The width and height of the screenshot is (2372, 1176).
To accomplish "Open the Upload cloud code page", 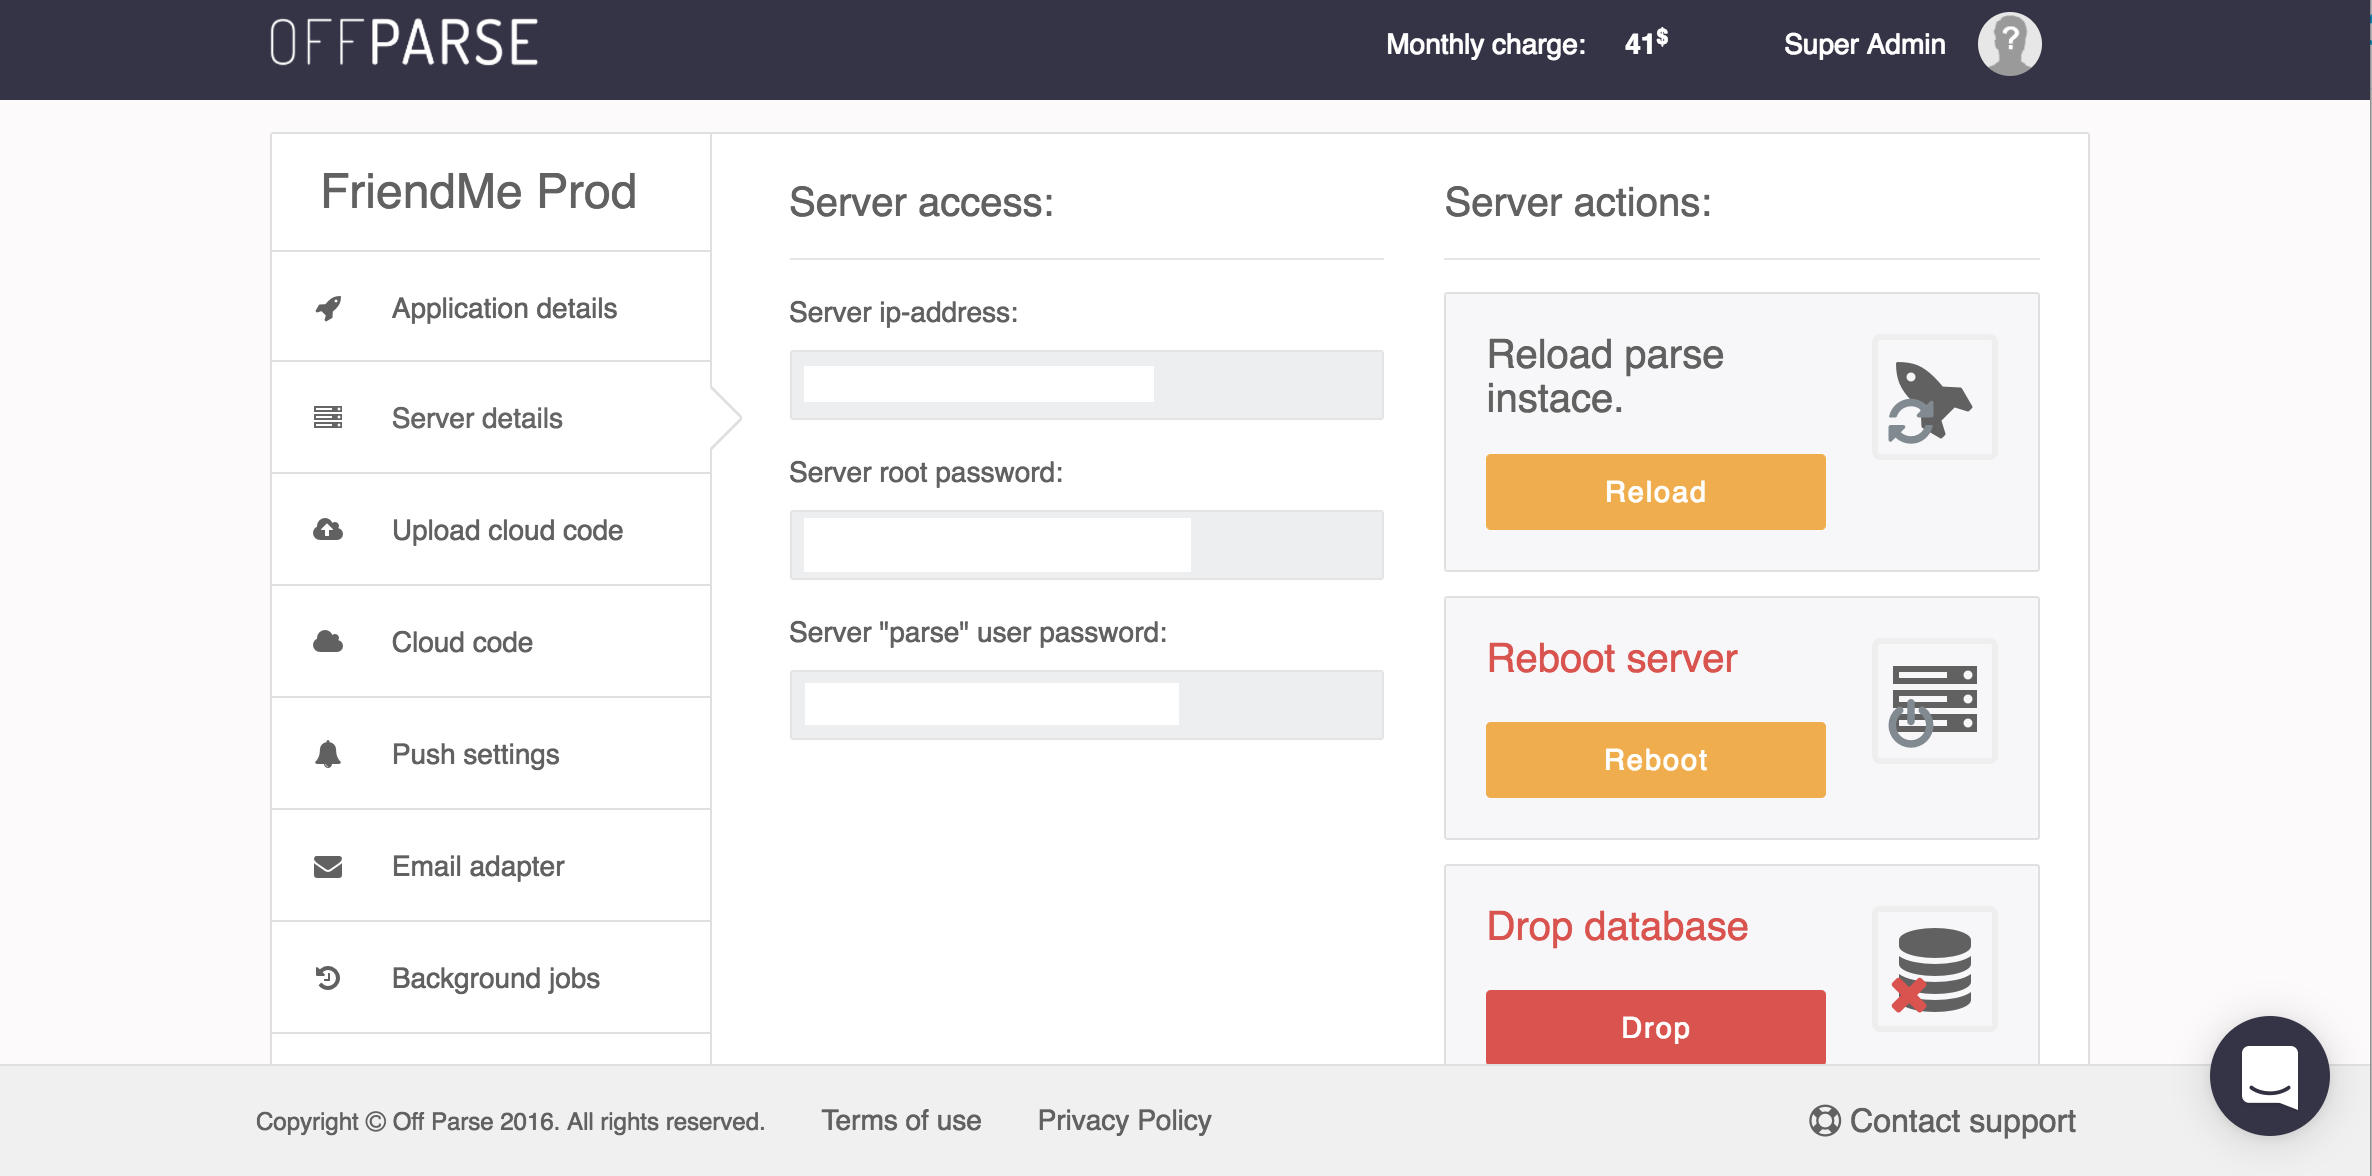I will click(507, 530).
